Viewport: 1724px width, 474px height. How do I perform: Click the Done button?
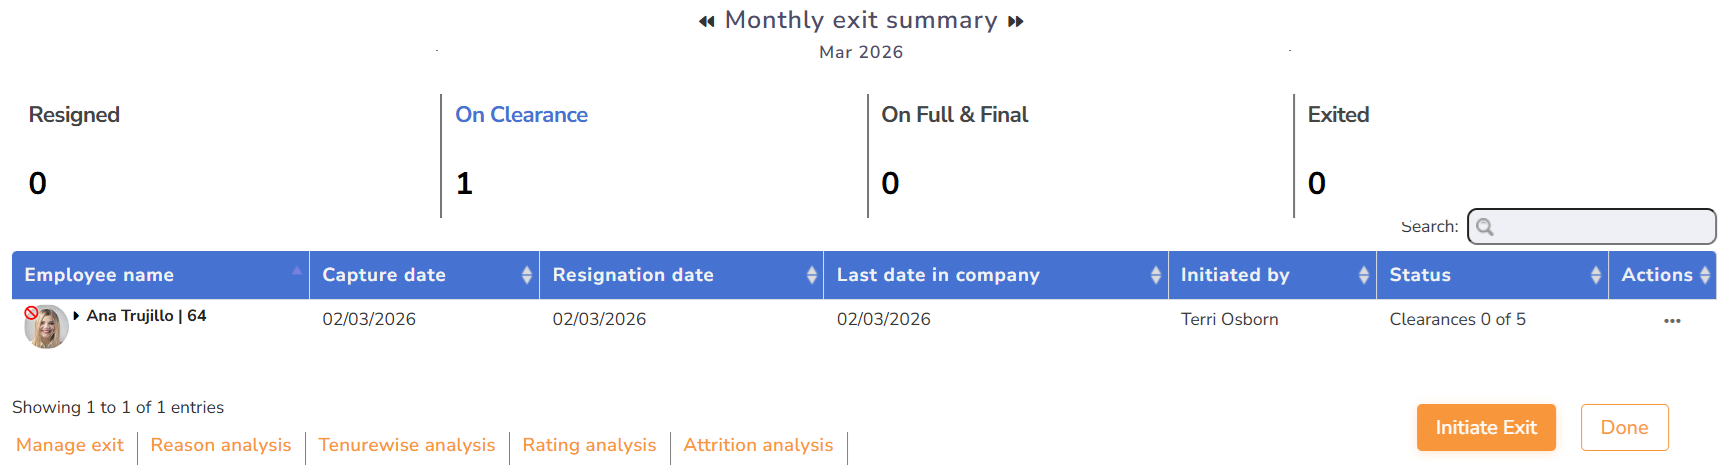(x=1624, y=428)
